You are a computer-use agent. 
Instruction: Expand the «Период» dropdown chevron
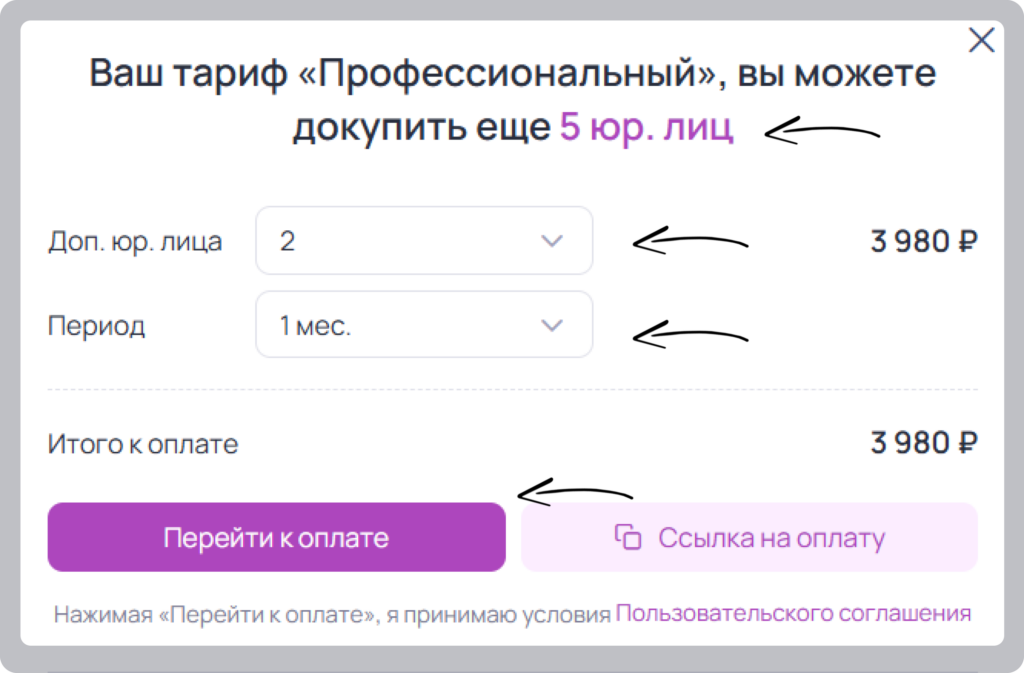552,325
